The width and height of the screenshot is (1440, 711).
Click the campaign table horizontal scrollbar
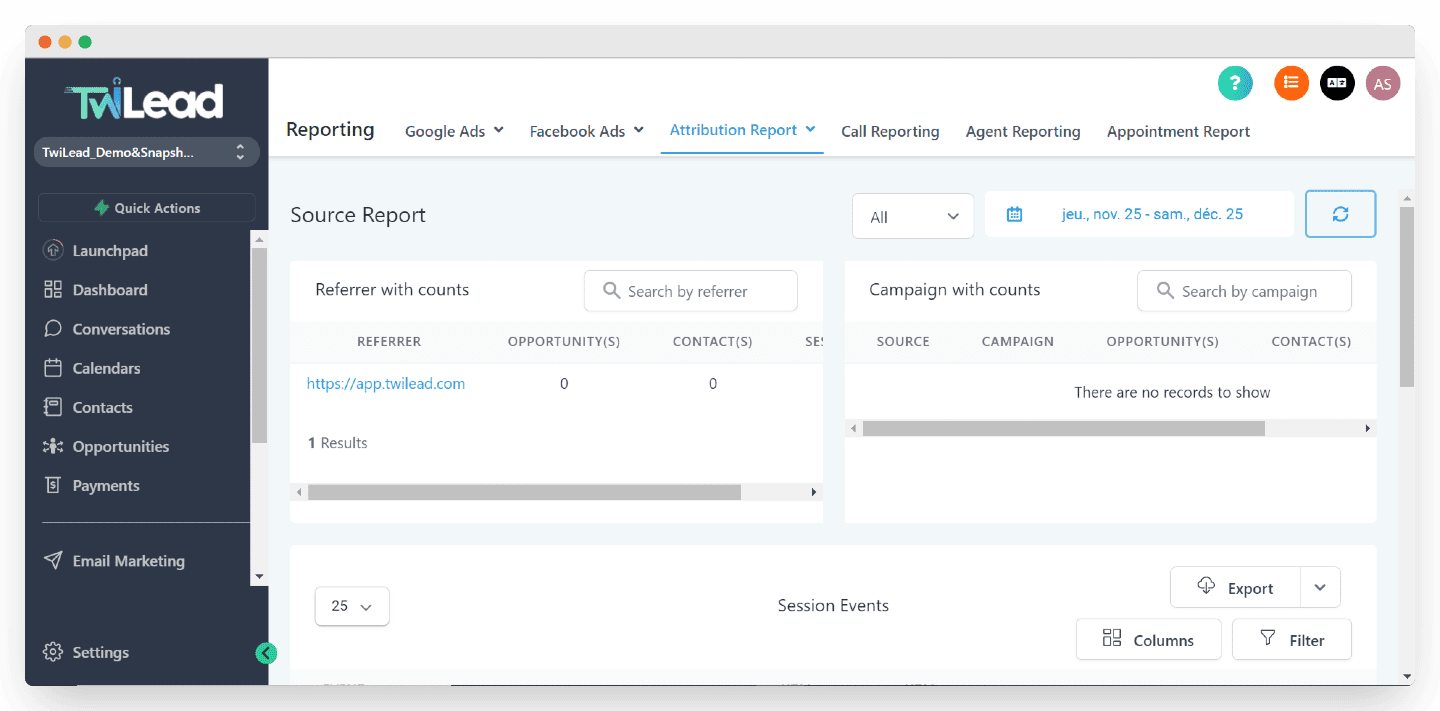[x=1064, y=428]
